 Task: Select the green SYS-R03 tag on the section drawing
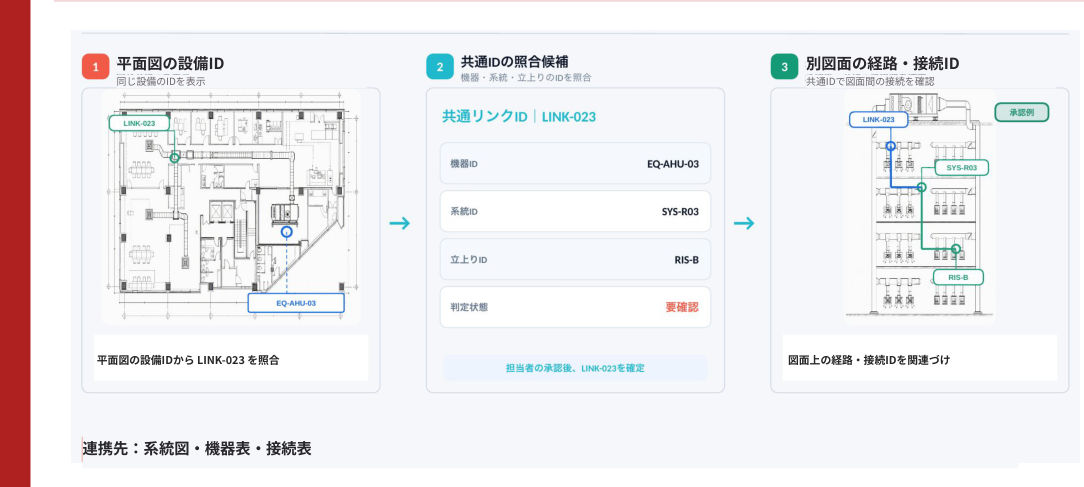[x=962, y=168]
